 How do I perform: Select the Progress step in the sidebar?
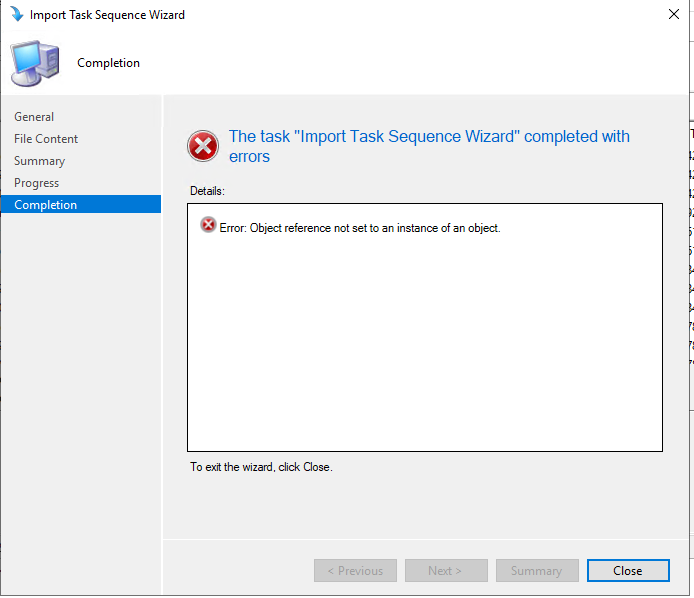[x=37, y=183]
